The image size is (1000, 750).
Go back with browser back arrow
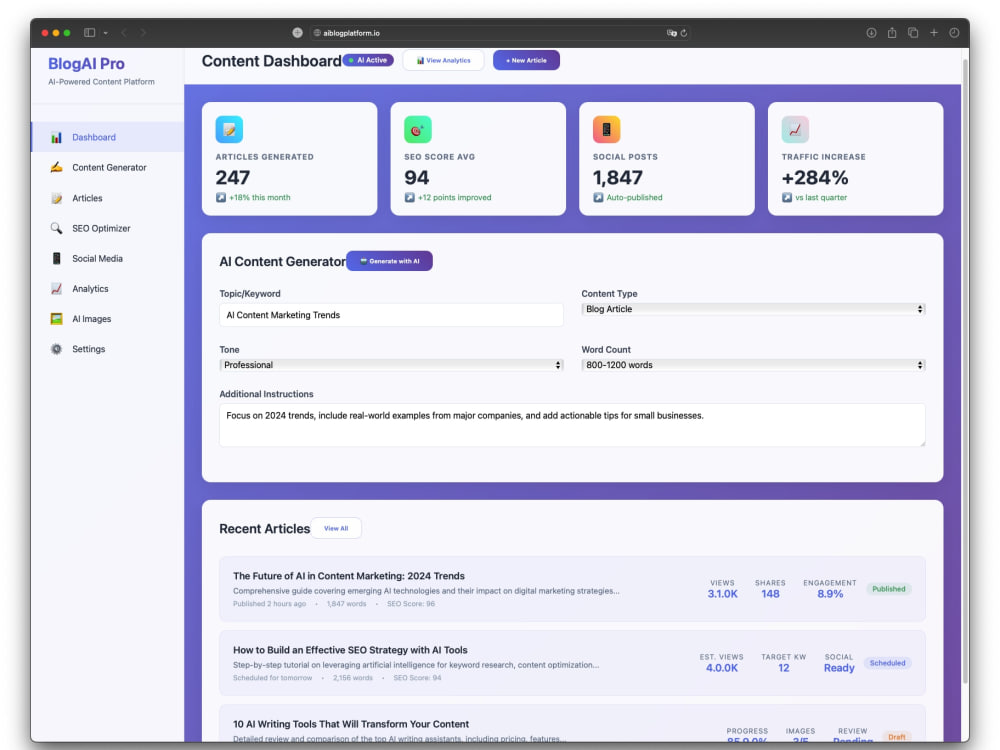click(124, 33)
